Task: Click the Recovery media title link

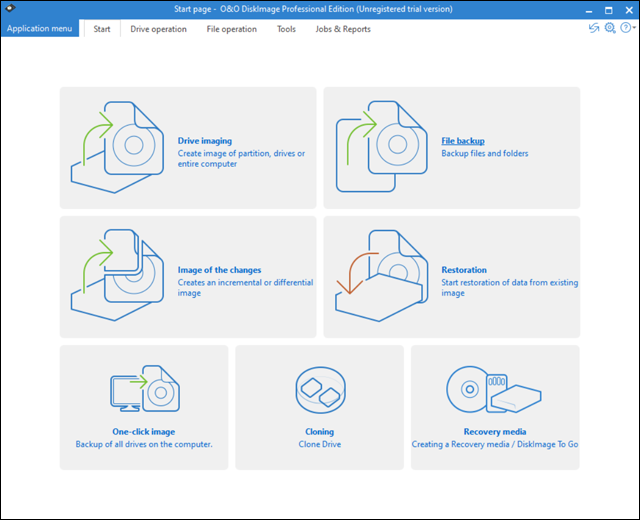Action: tap(495, 431)
